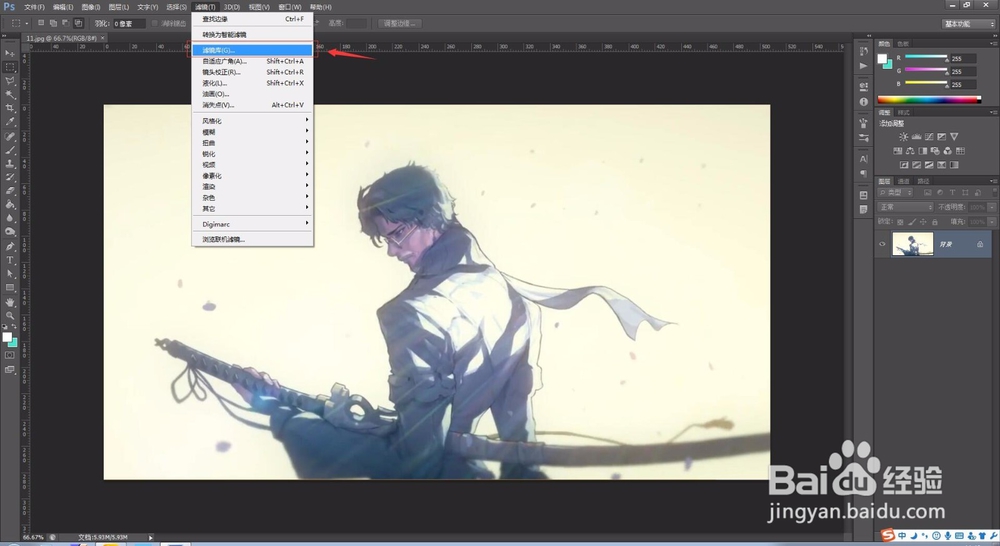Expand the 风格化 filter submenu
The height and width of the screenshot is (546, 1000).
coord(253,121)
